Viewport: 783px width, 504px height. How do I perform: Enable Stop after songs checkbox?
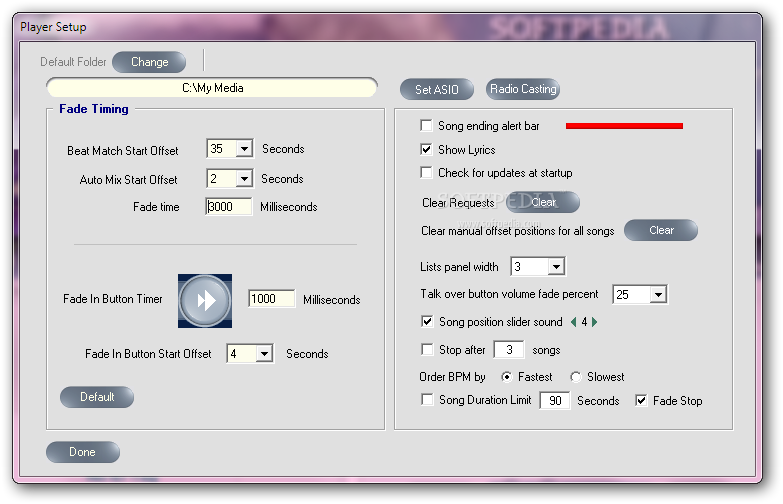(427, 350)
